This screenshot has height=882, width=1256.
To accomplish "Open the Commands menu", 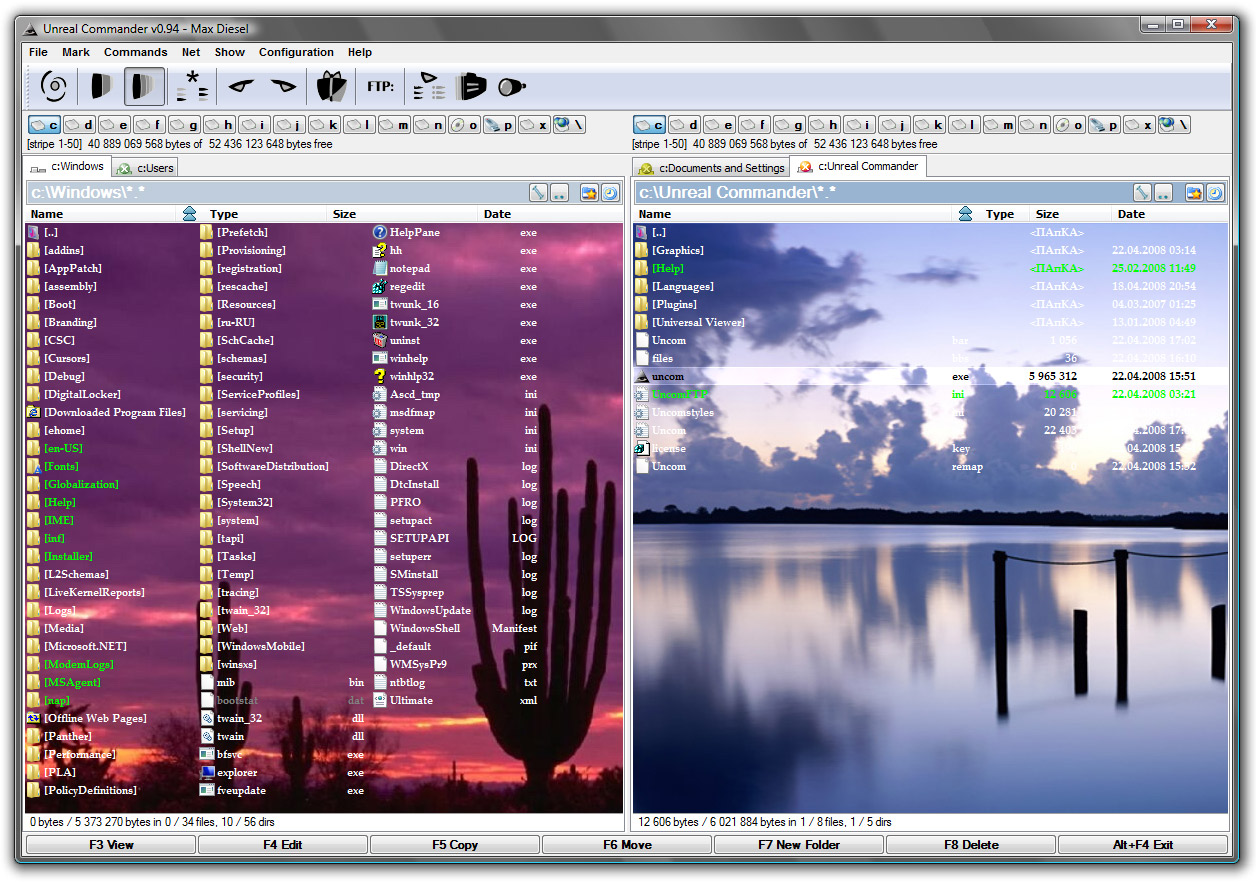I will pos(135,52).
